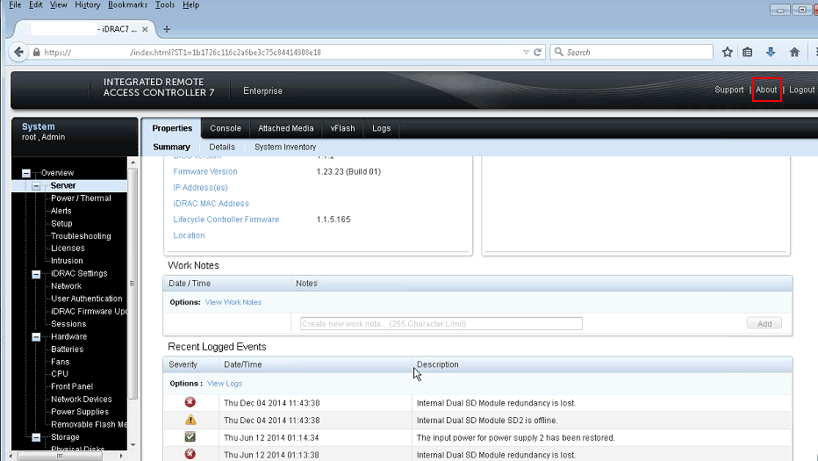The width and height of the screenshot is (818, 461).
Task: Bookmark this page with the star icon
Action: tap(727, 52)
